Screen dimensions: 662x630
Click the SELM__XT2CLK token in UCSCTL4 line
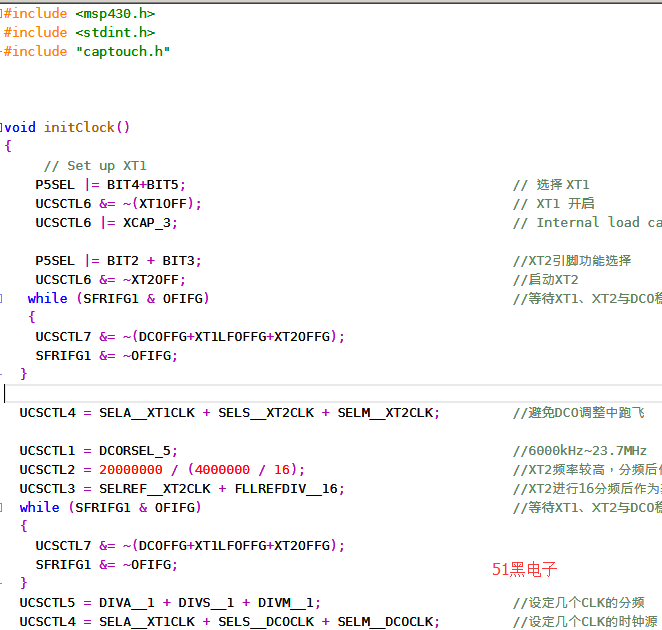385,413
